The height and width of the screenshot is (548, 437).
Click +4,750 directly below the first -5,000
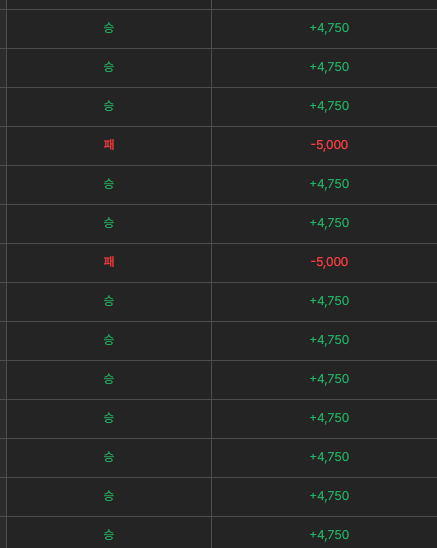coord(329,184)
